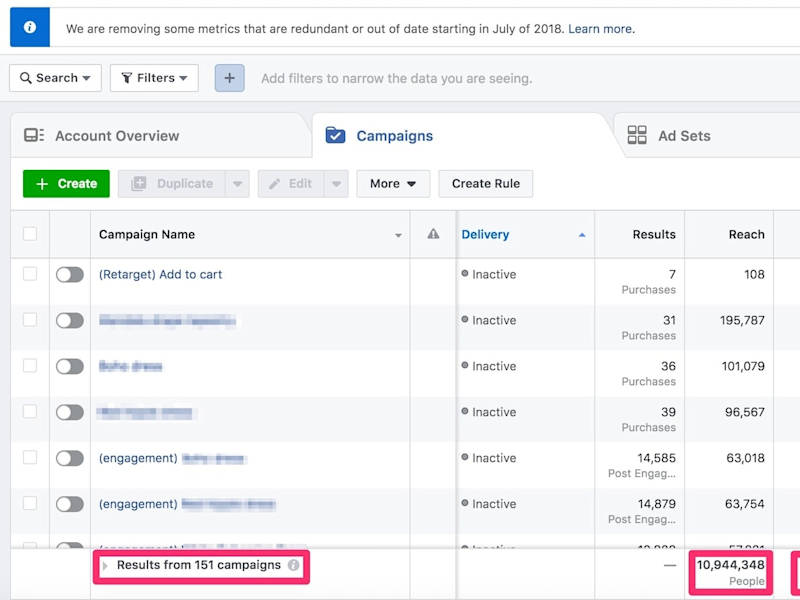Click the 108 reach value
Viewport: 800px width, 600px height.
(754, 274)
